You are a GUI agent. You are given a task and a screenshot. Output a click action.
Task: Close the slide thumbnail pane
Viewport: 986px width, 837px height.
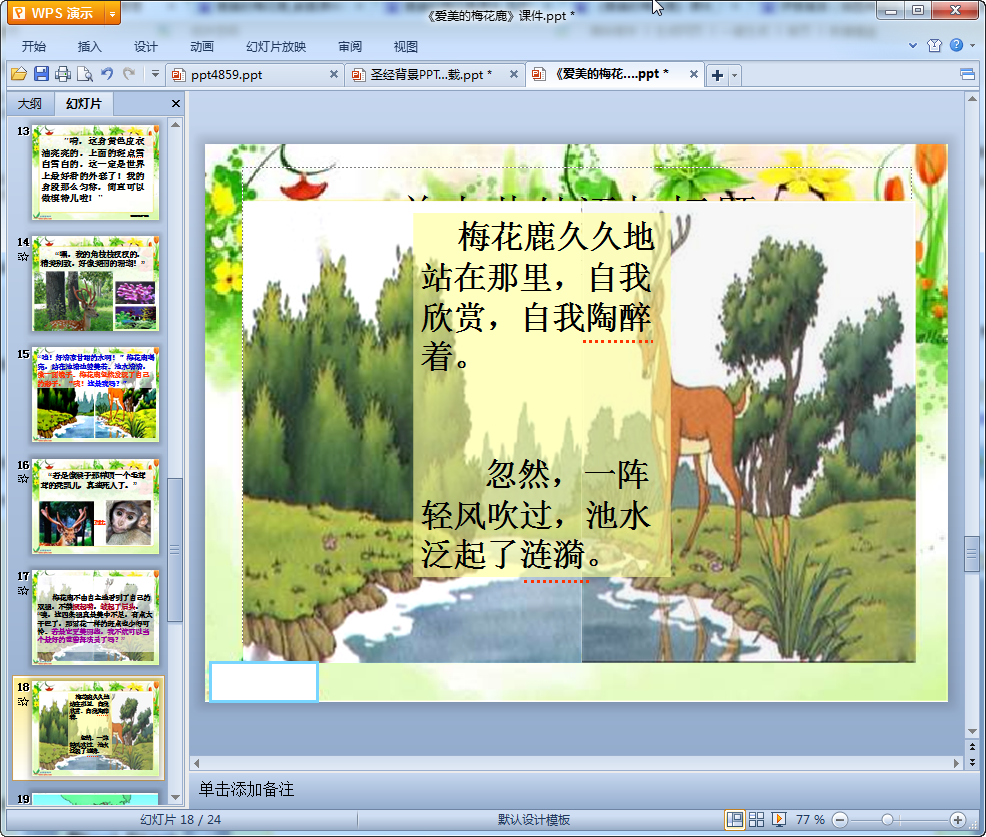coord(176,104)
